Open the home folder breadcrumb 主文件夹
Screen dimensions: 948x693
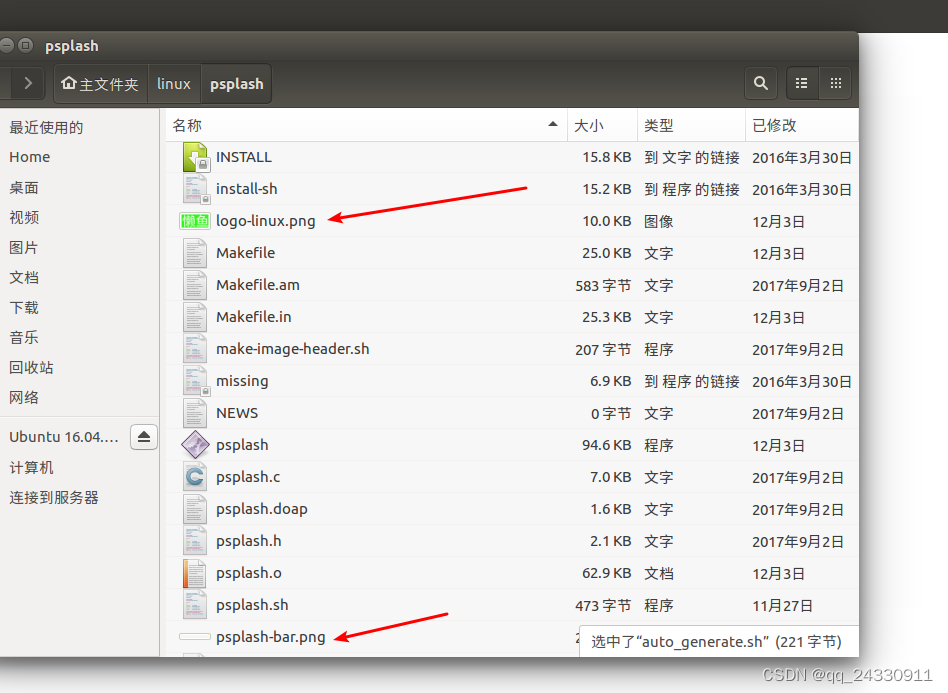click(x=100, y=83)
